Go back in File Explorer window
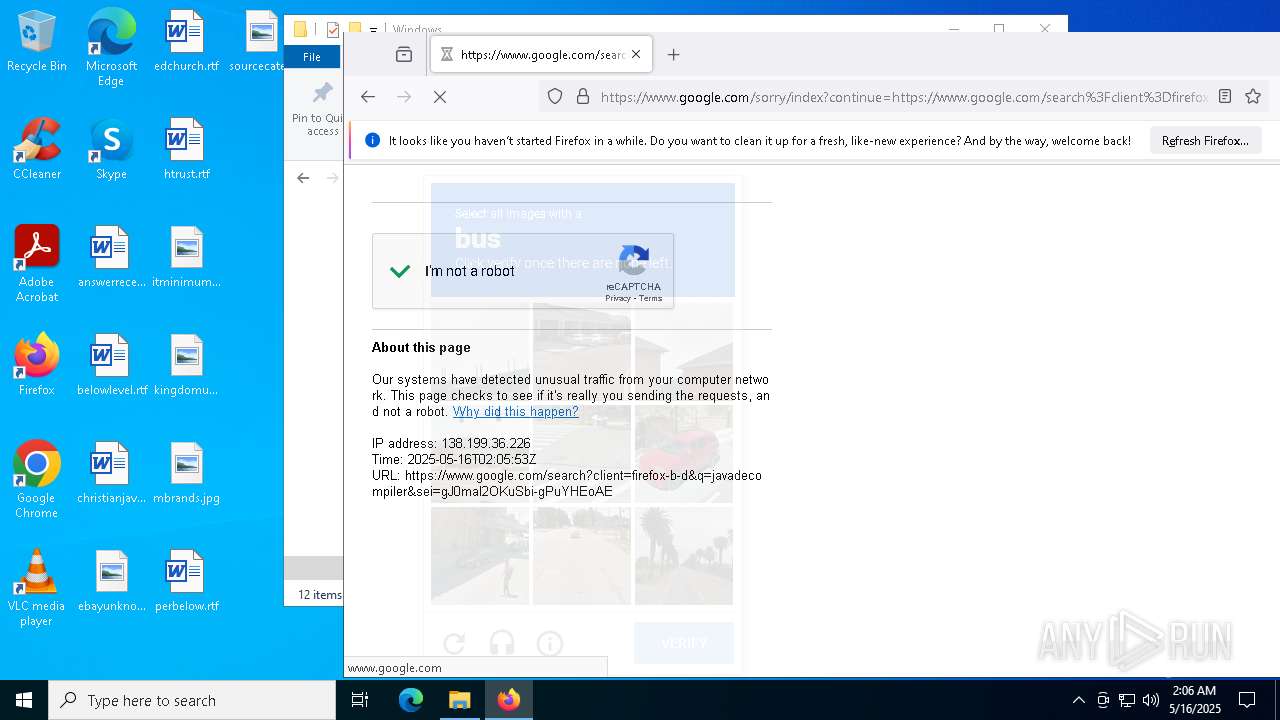Screen dimensions: 1280x720 click(303, 178)
